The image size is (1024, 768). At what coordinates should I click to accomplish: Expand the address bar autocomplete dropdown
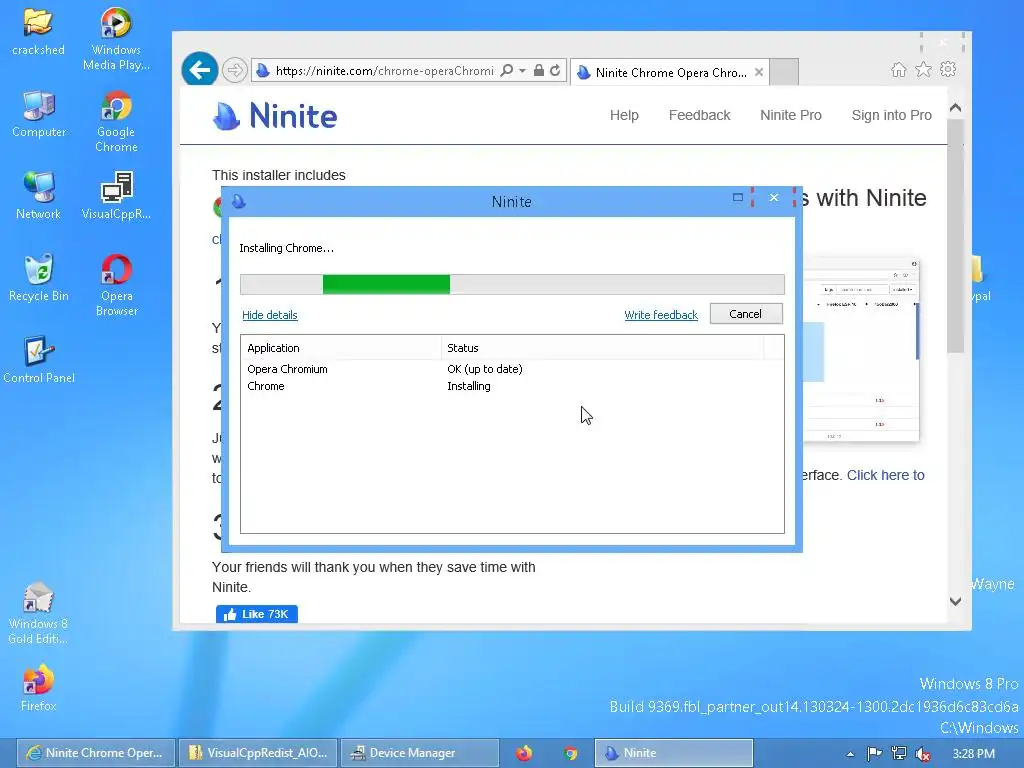[522, 71]
